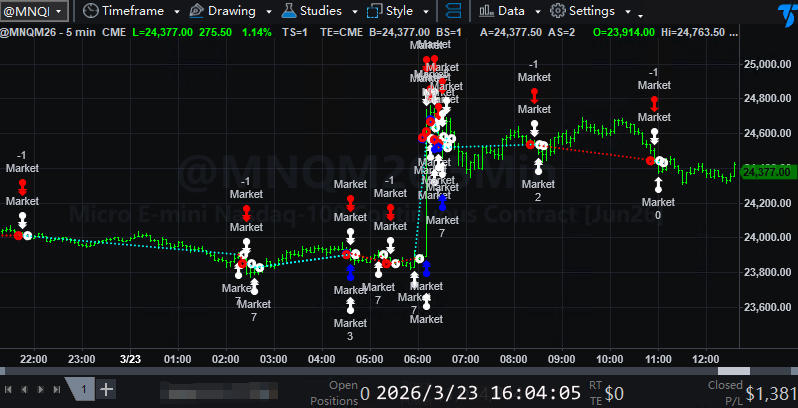The width and height of the screenshot is (798, 408).
Task: Click the 24,377.00 current price label on axis
Action: pyautogui.click(x=768, y=172)
